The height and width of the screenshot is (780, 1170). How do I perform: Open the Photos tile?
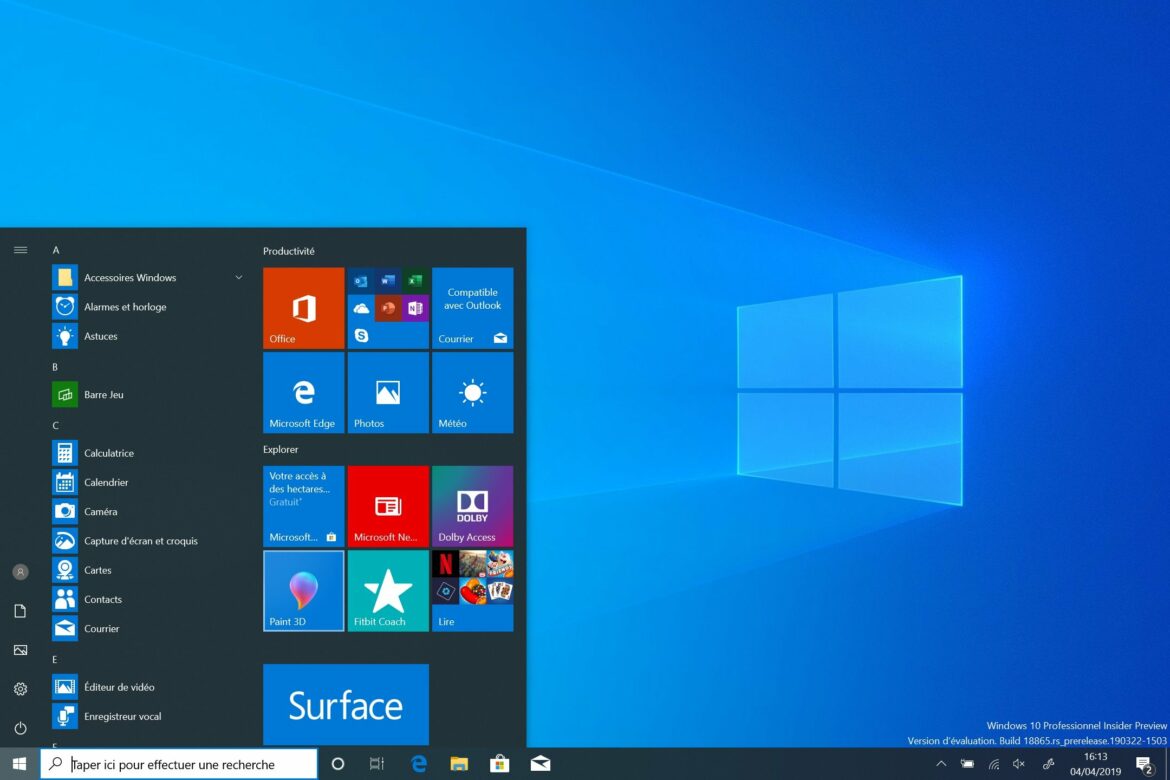(x=388, y=392)
